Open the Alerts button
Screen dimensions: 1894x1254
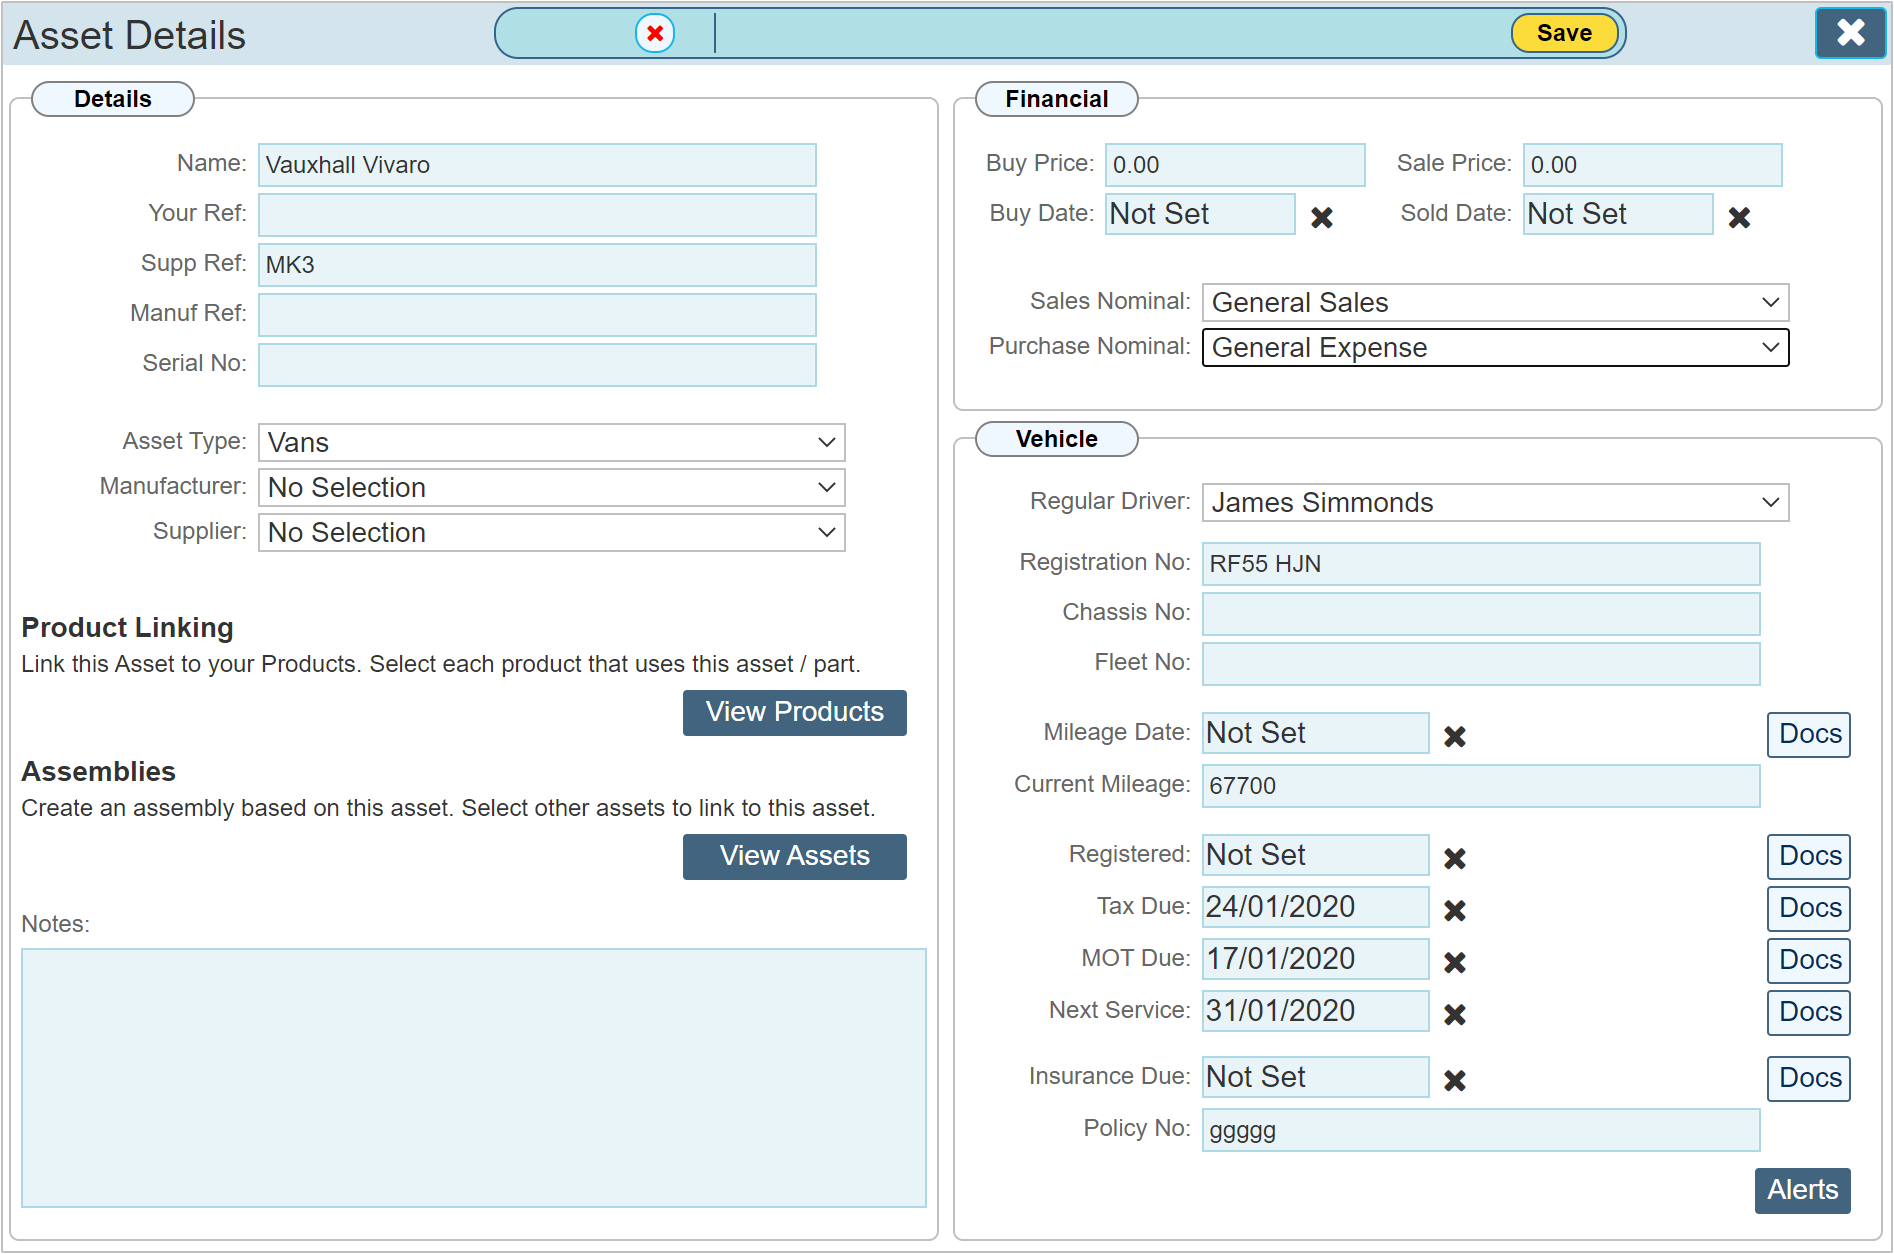click(x=1802, y=1190)
